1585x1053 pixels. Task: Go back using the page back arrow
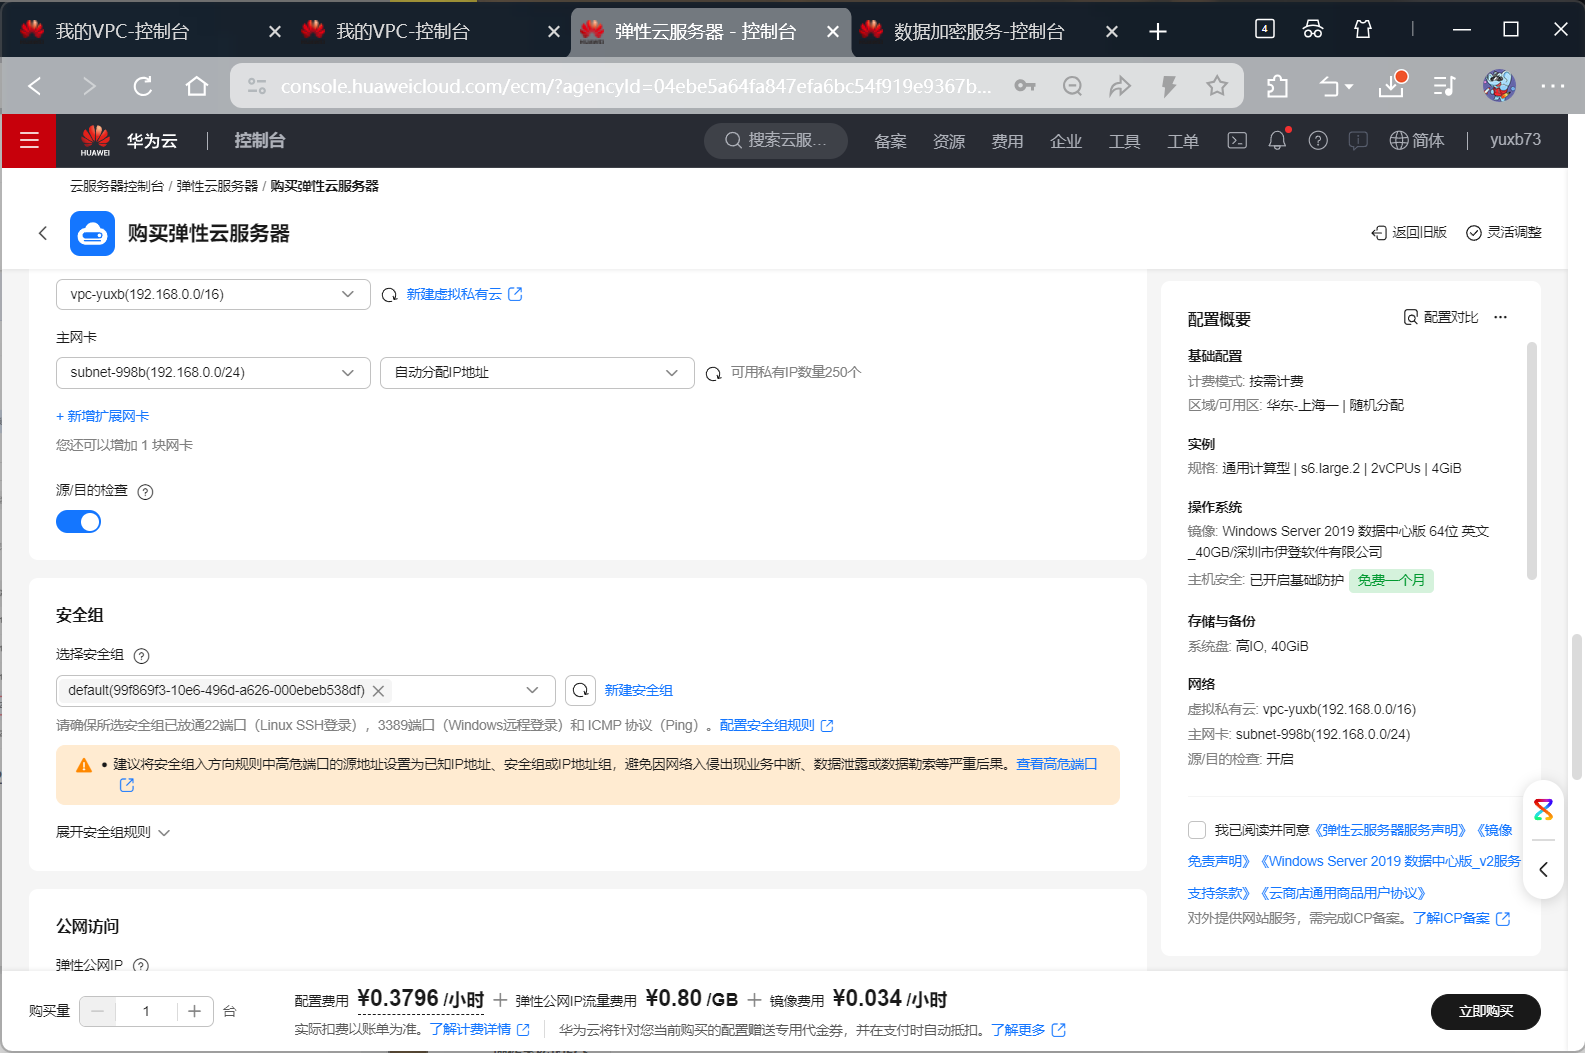point(43,233)
